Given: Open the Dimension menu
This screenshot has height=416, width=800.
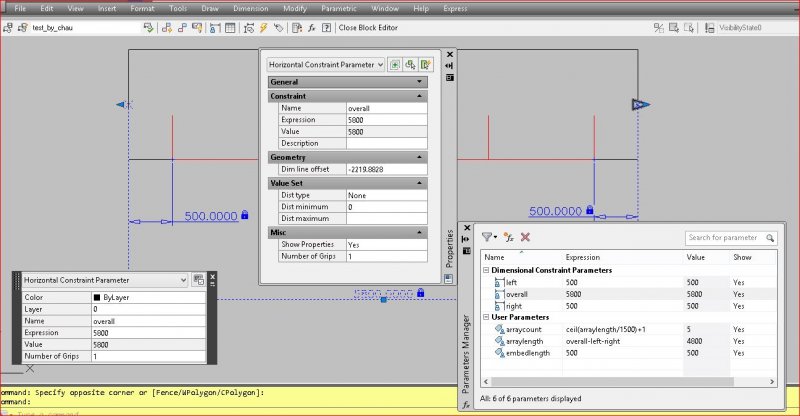Looking at the screenshot, I should tap(250, 8).
